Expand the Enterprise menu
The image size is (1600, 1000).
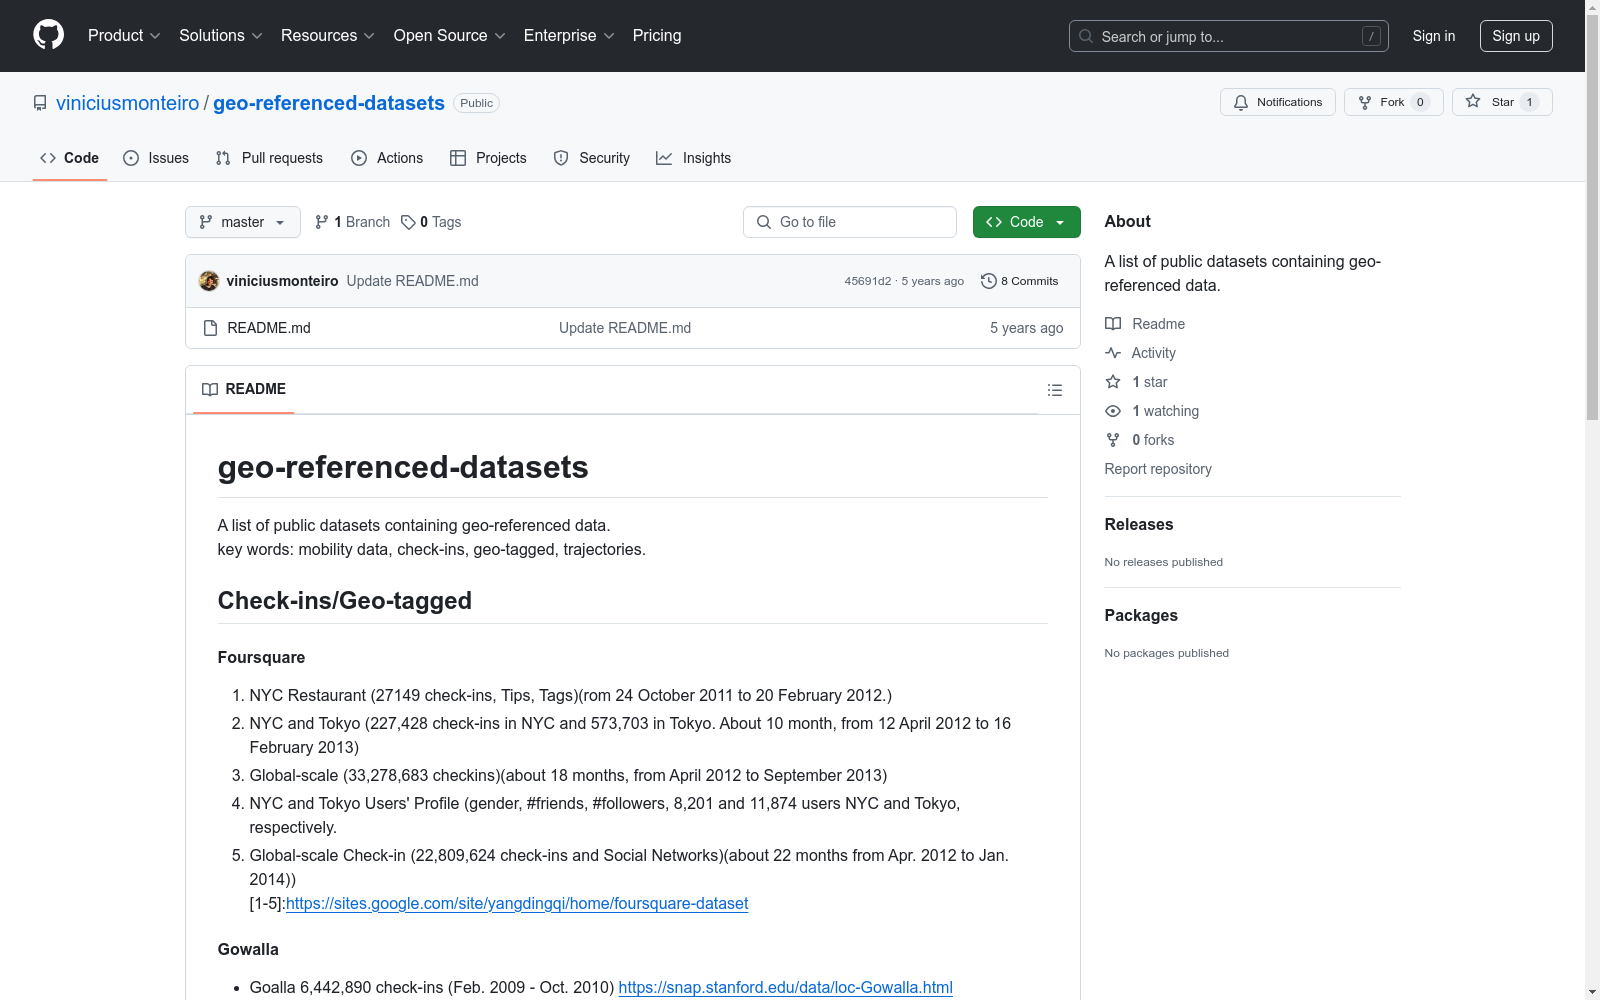coord(569,36)
